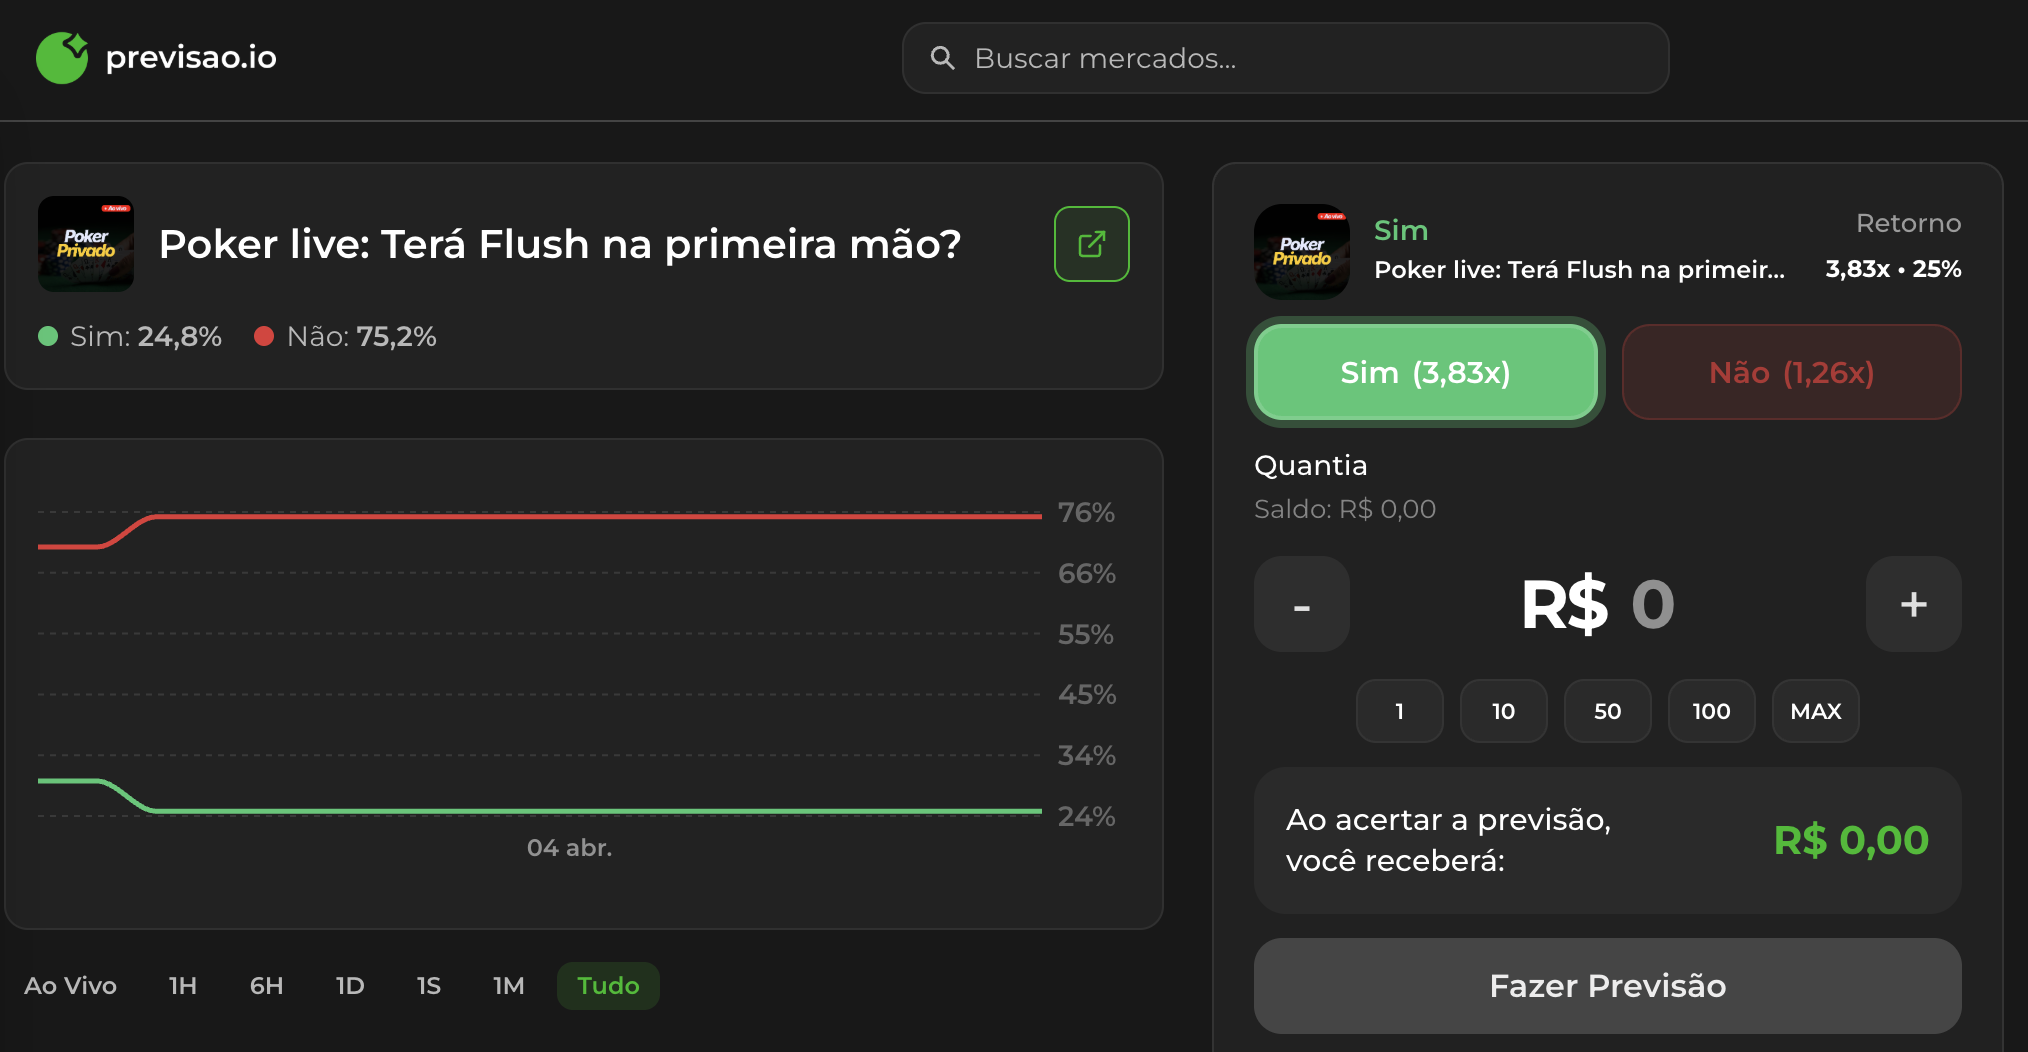Select the Tudo chart range
Viewport: 2028px width, 1052px height.
tap(608, 986)
